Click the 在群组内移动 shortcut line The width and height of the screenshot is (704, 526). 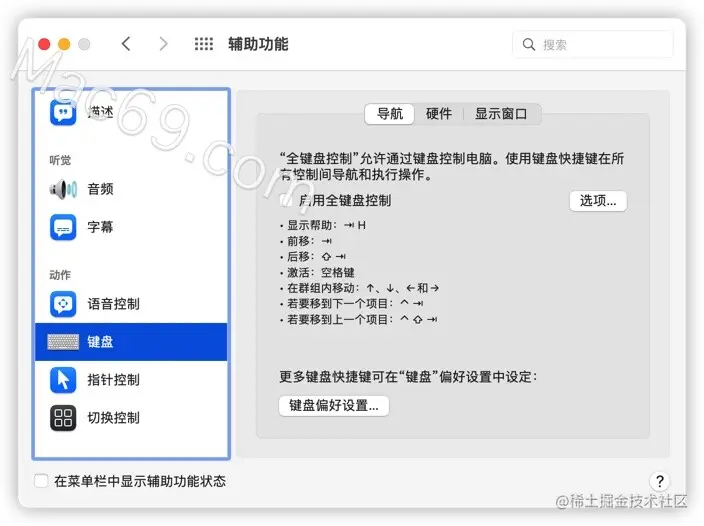[x=359, y=288]
